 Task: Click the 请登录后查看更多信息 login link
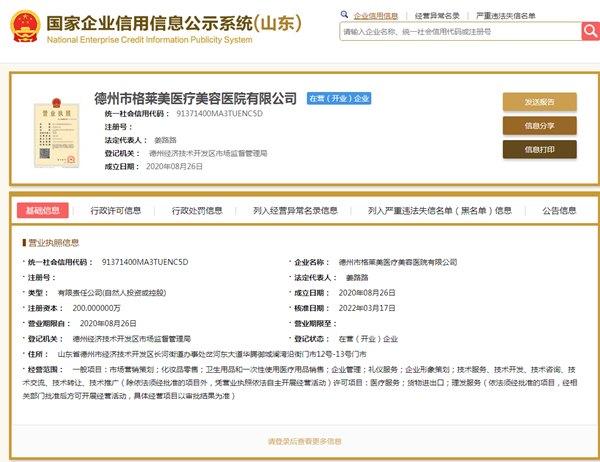(305, 441)
